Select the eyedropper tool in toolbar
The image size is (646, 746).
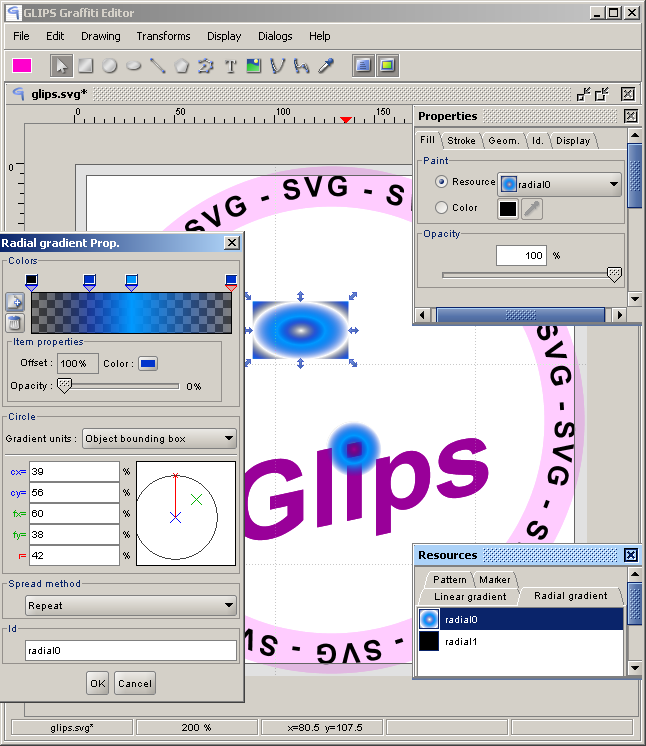(x=326, y=66)
